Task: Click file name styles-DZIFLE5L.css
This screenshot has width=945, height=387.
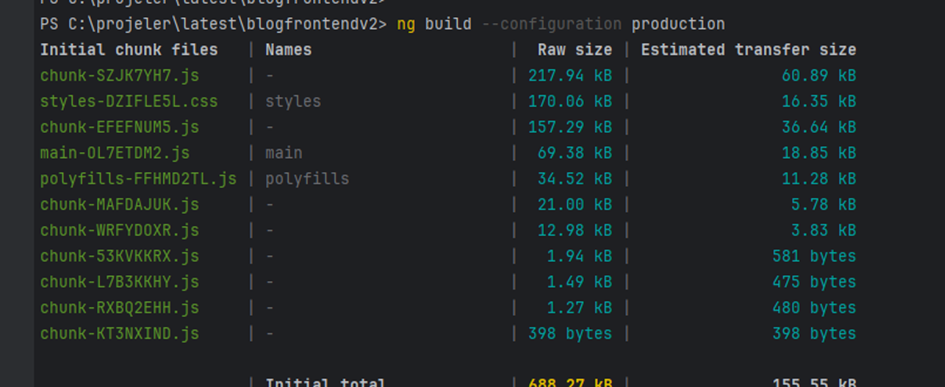Action: point(129,102)
